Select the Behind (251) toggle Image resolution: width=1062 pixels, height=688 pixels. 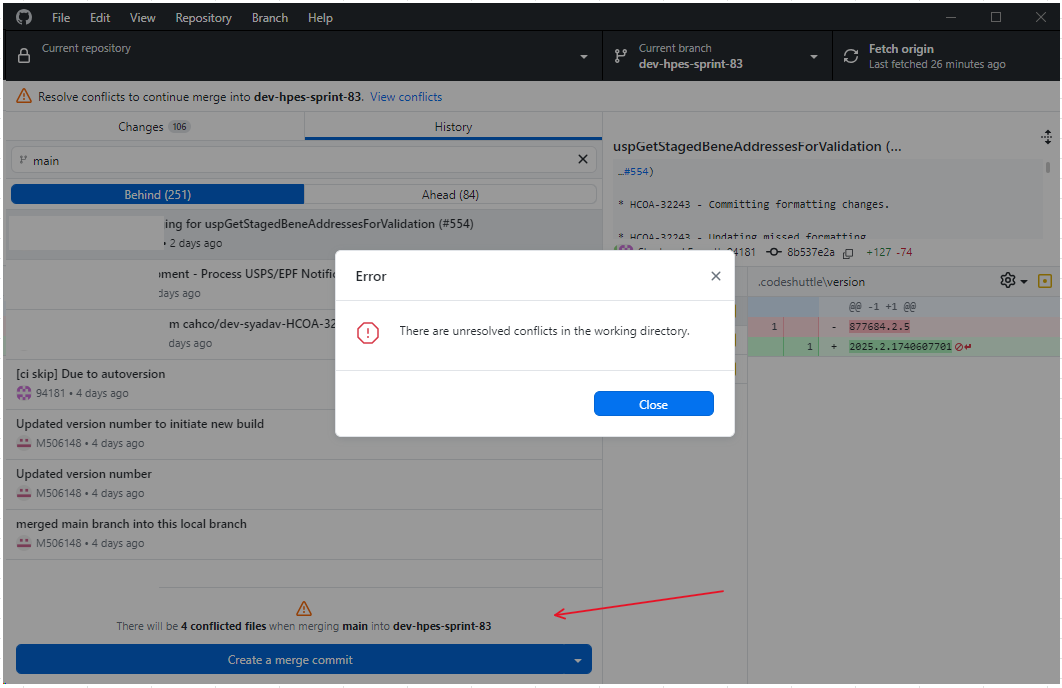157,194
